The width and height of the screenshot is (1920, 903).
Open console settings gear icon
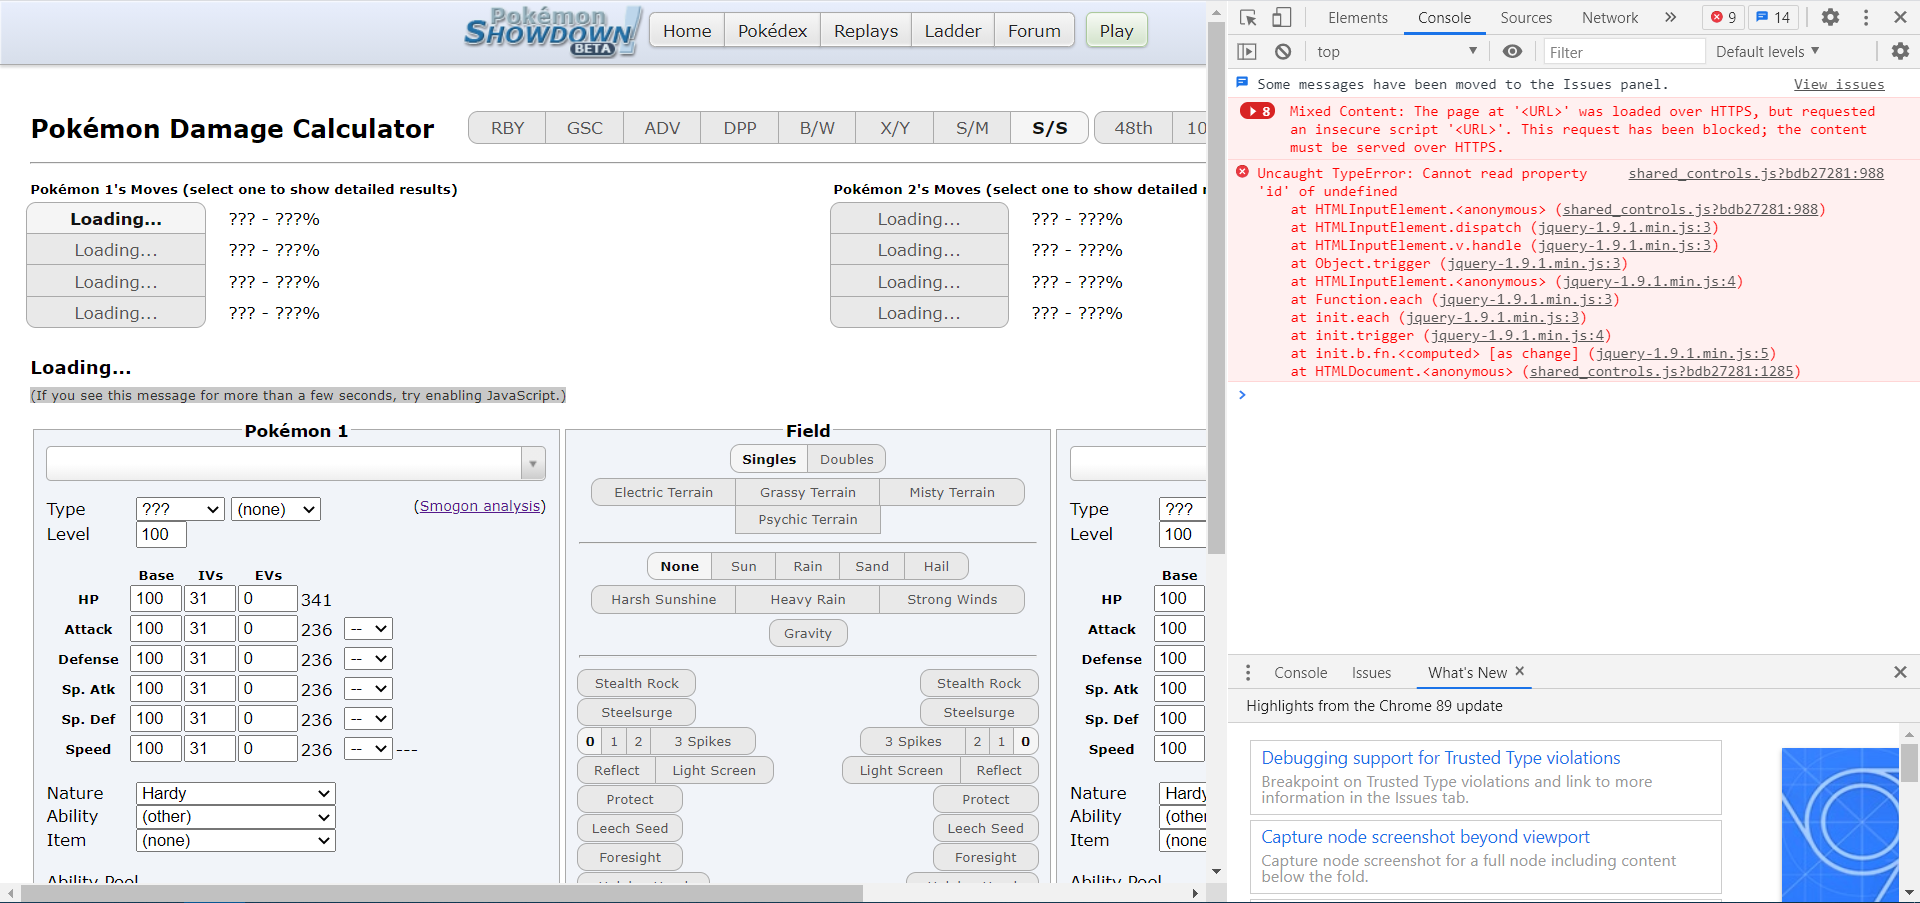[1900, 51]
